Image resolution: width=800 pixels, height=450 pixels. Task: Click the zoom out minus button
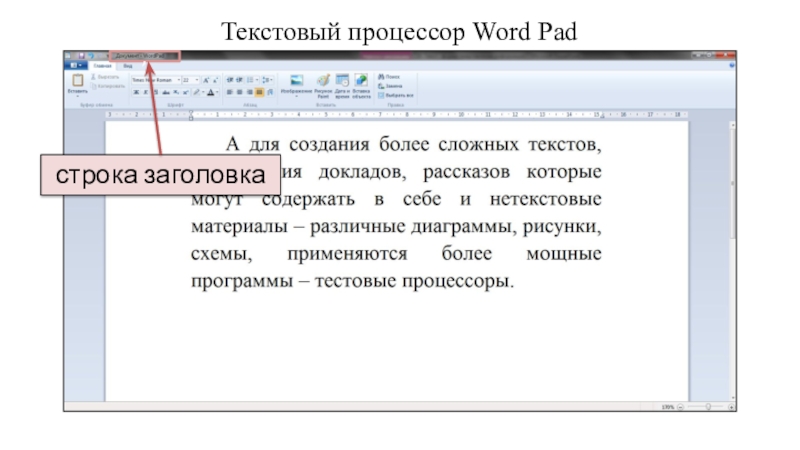pos(680,407)
